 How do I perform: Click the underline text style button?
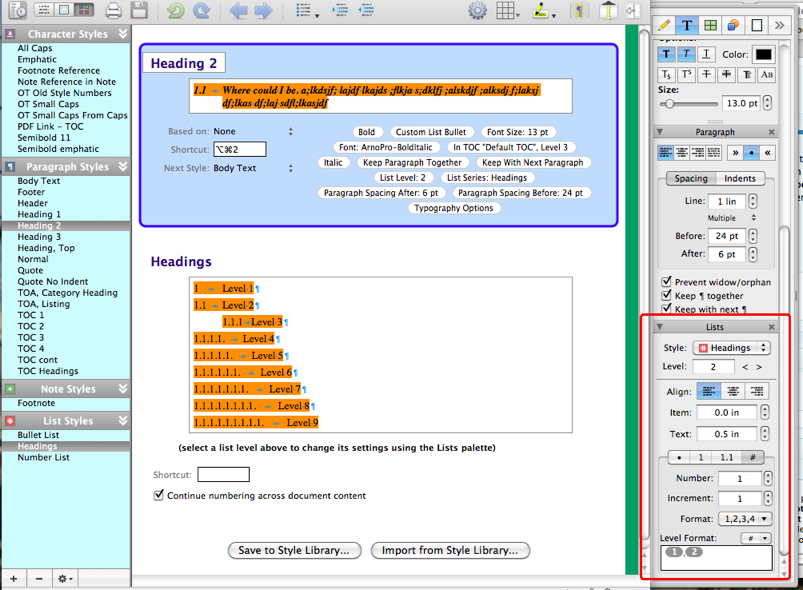[x=706, y=54]
